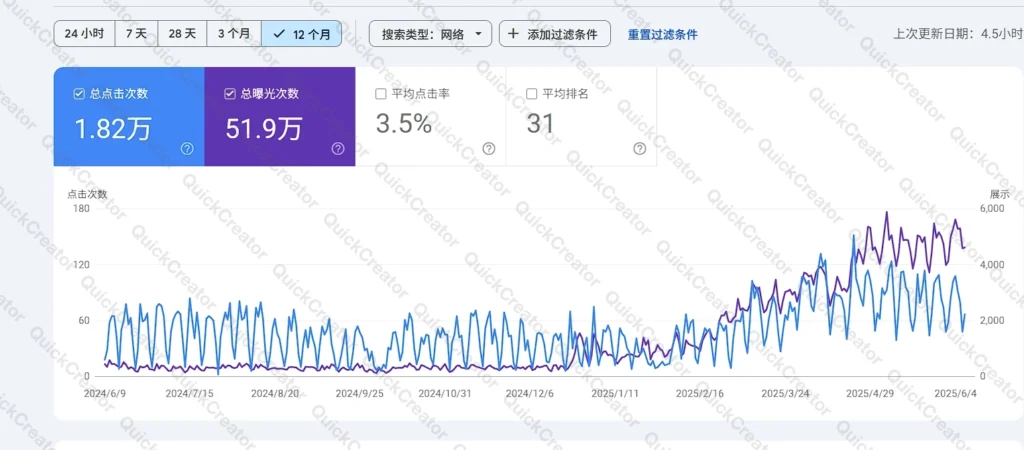The width and height of the screenshot is (1024, 450).
Task: Open help icon on 平均点击率 card
Action: pos(488,149)
